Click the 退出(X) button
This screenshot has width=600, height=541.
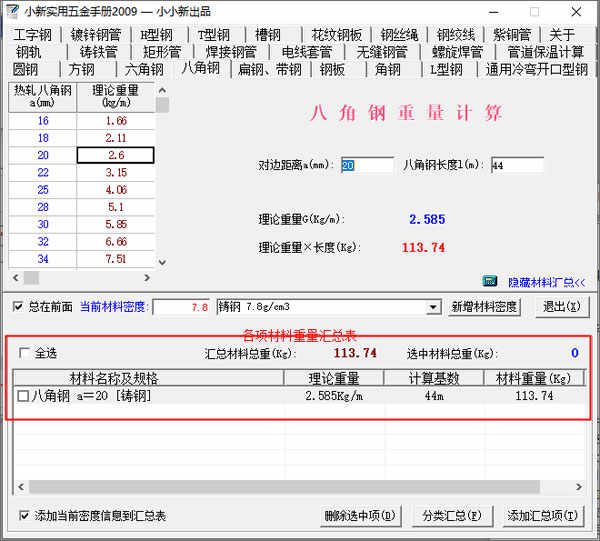[562, 307]
